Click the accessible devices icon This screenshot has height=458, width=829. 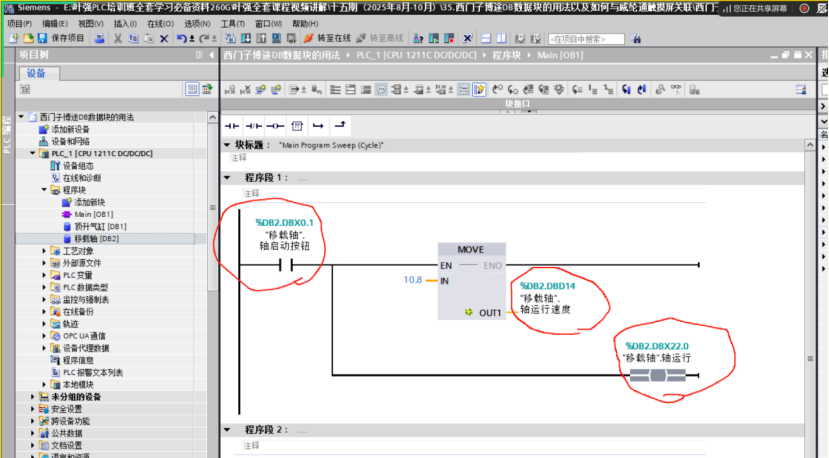pyautogui.click(x=418, y=39)
